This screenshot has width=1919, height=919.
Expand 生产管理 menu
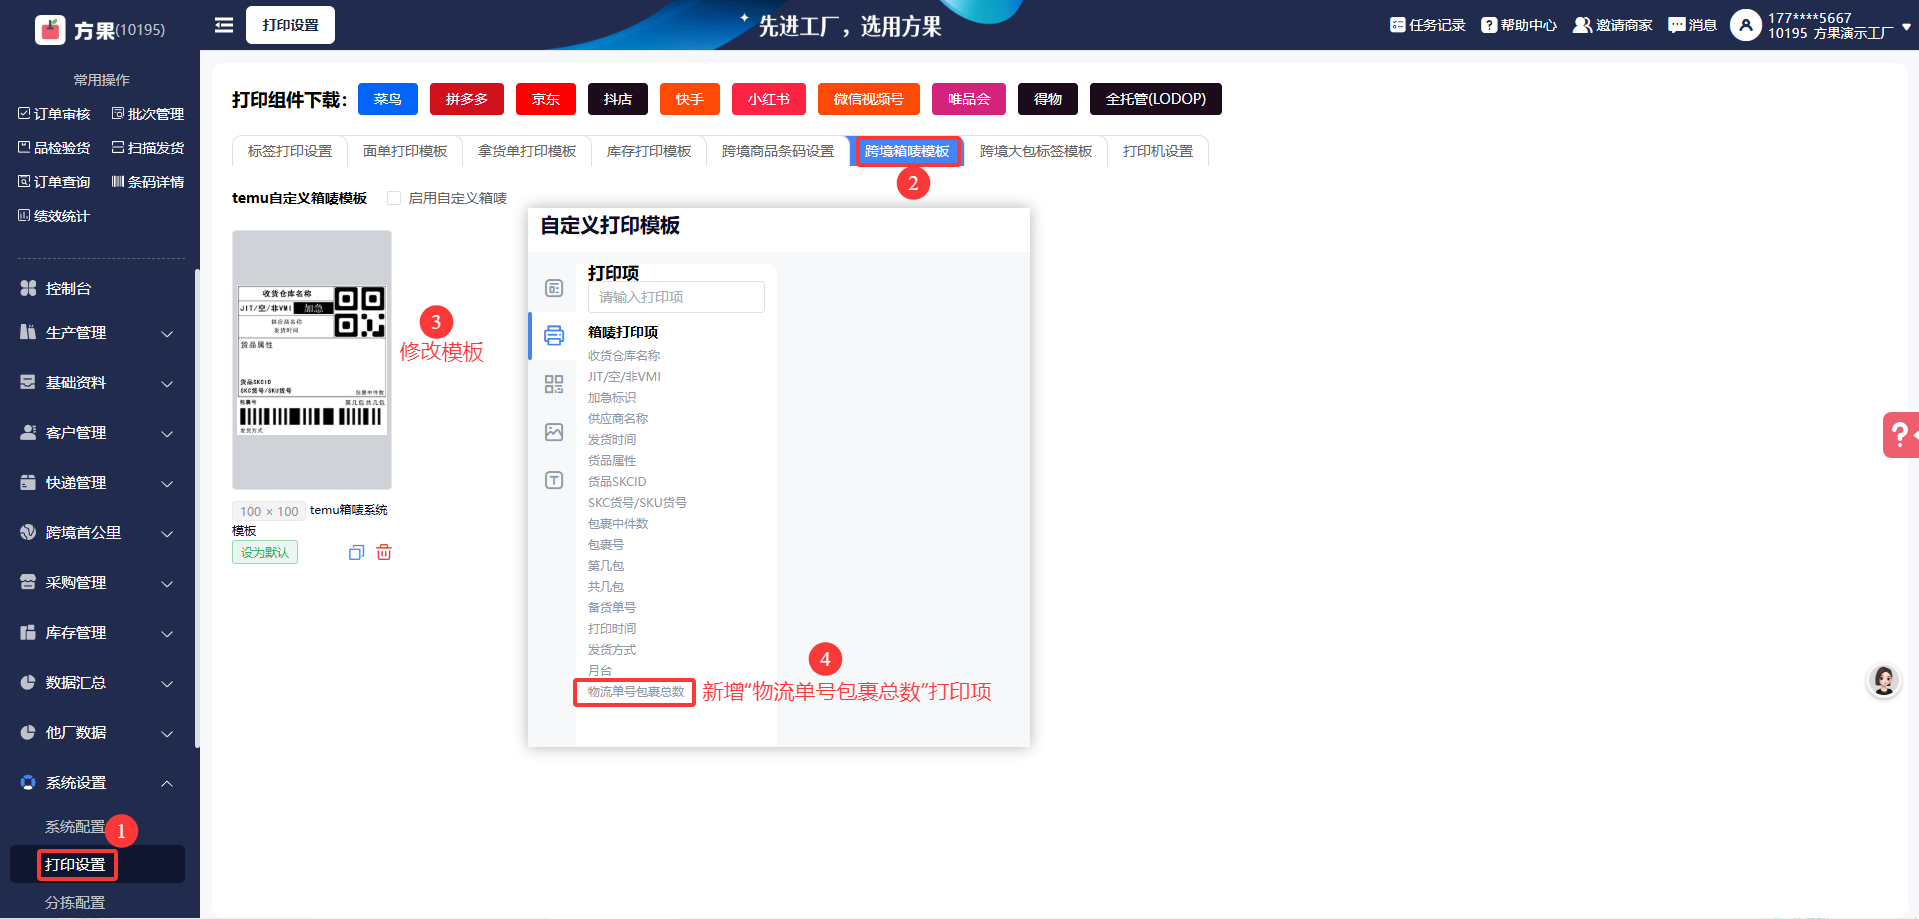pos(97,332)
